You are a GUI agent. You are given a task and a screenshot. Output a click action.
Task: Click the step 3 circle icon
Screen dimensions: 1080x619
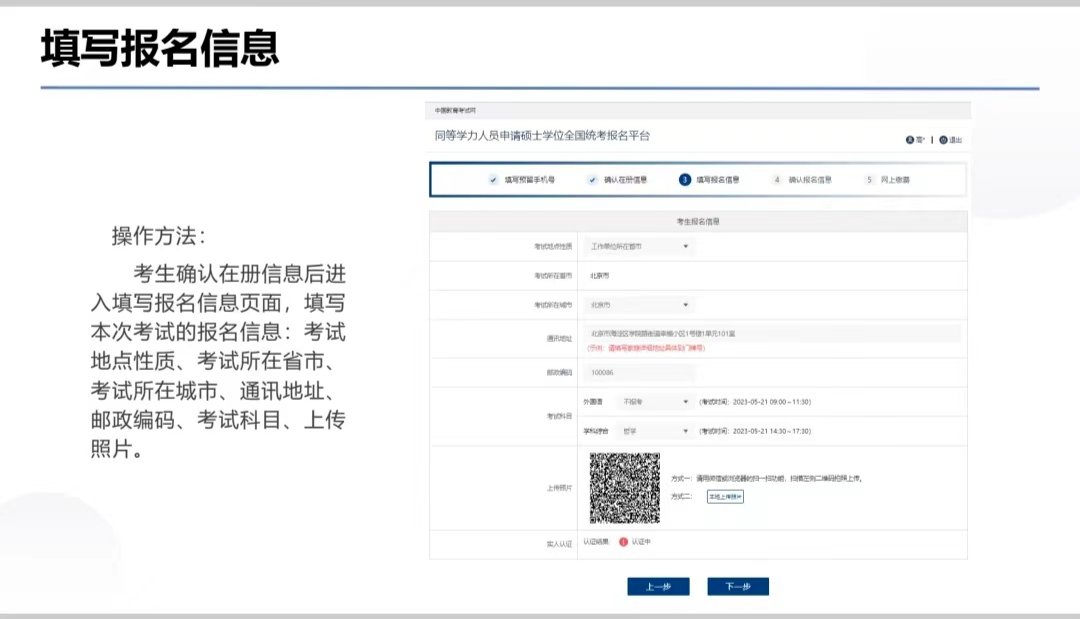(685, 180)
